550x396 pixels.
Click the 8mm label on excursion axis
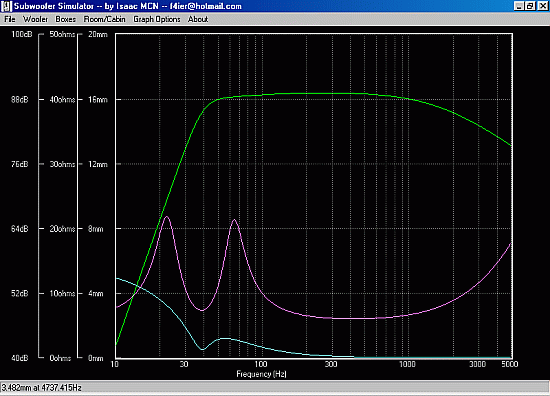point(96,229)
